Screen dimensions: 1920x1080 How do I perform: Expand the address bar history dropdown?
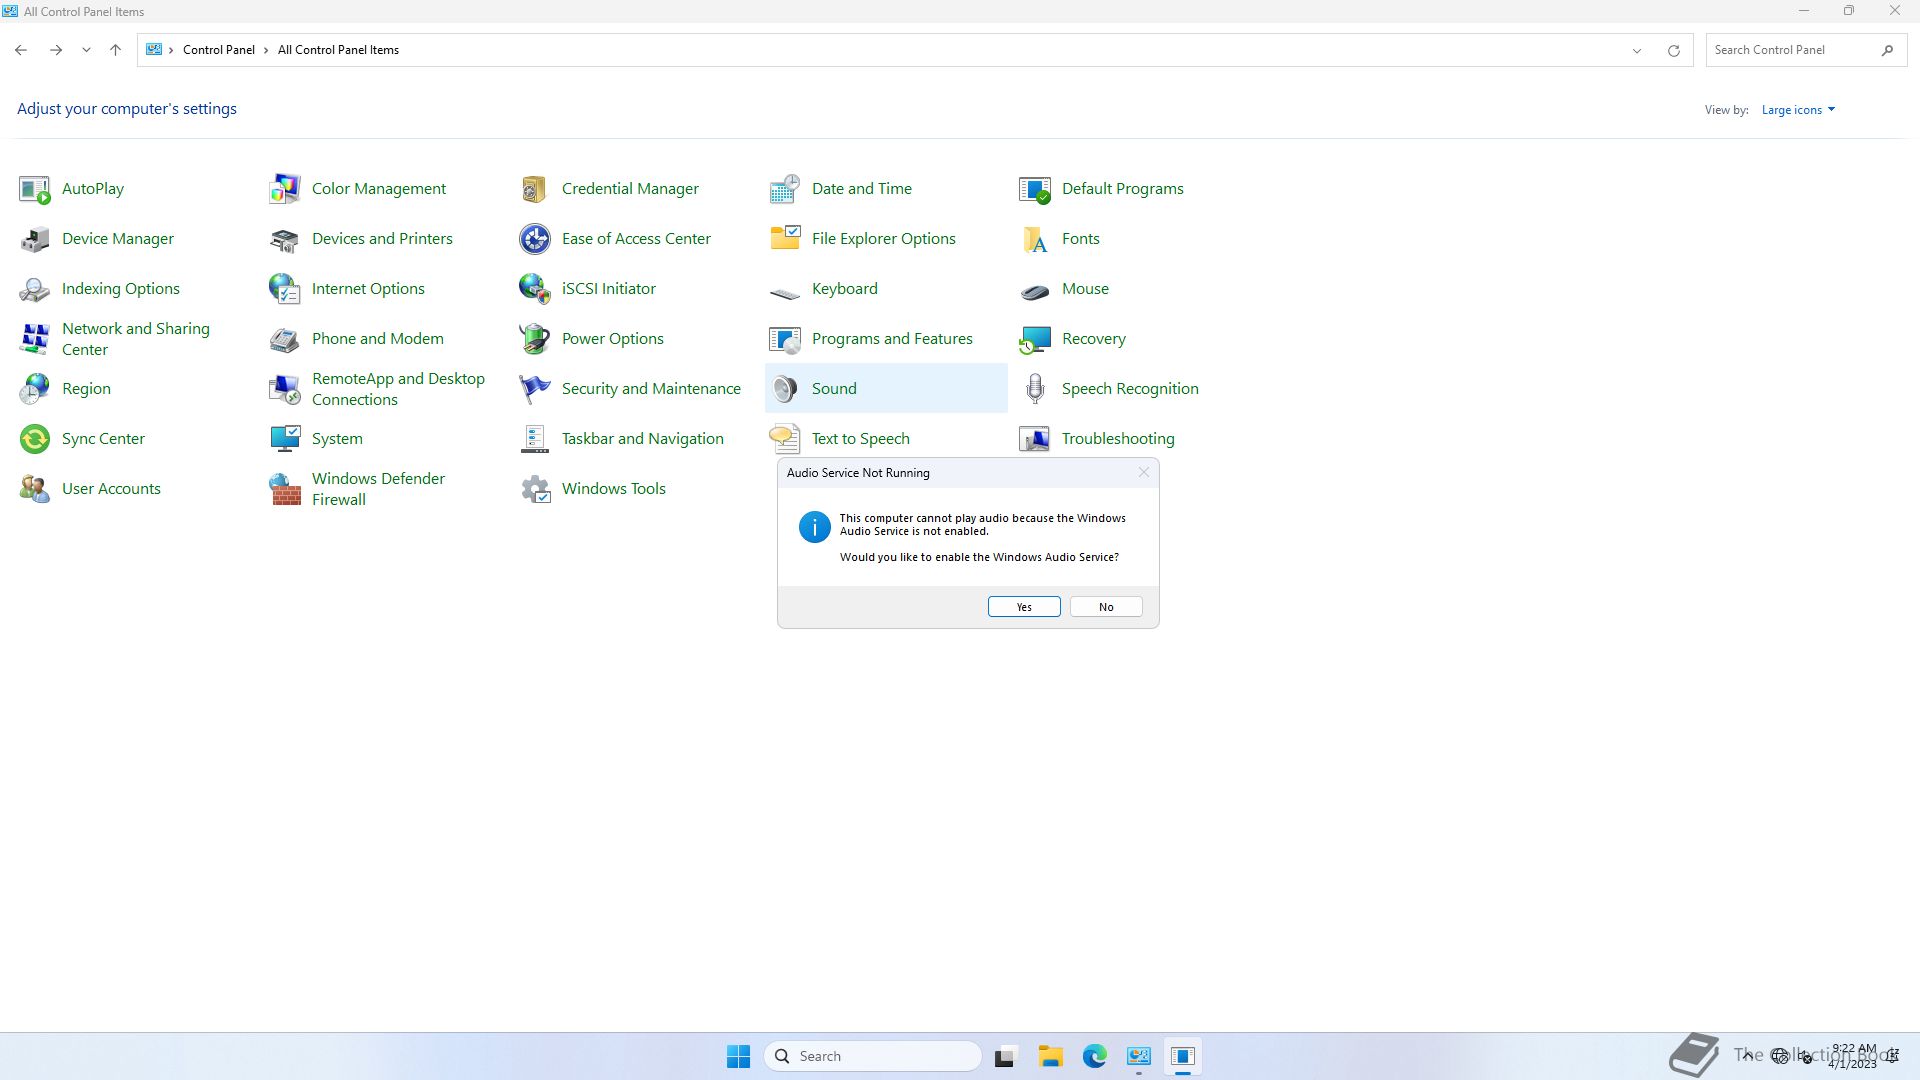pyautogui.click(x=1637, y=50)
